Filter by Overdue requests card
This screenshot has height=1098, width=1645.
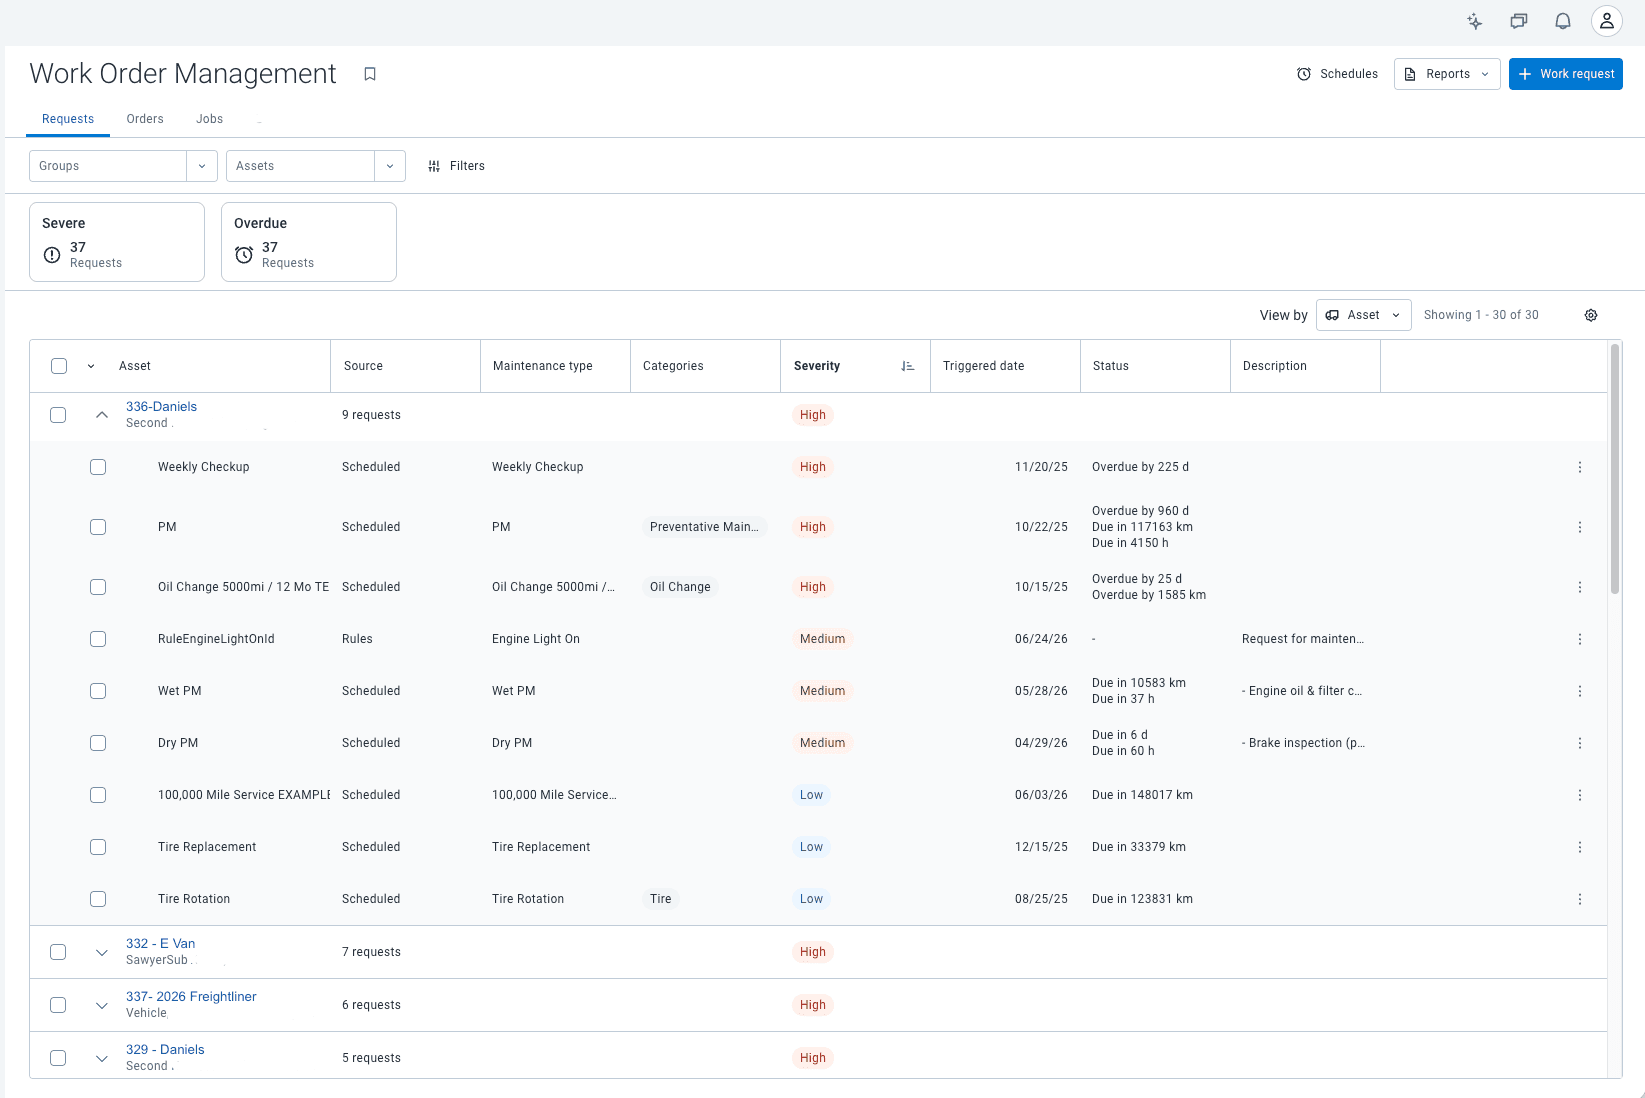[x=309, y=242]
